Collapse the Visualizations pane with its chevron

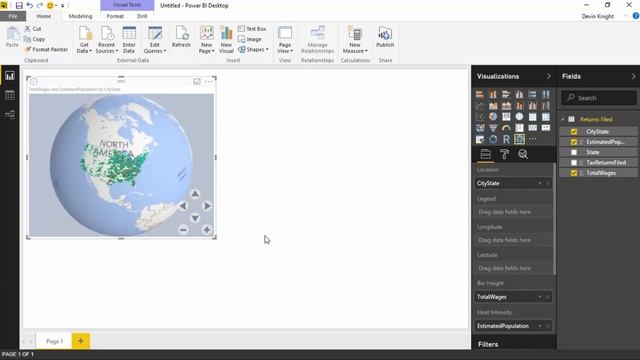(548, 76)
